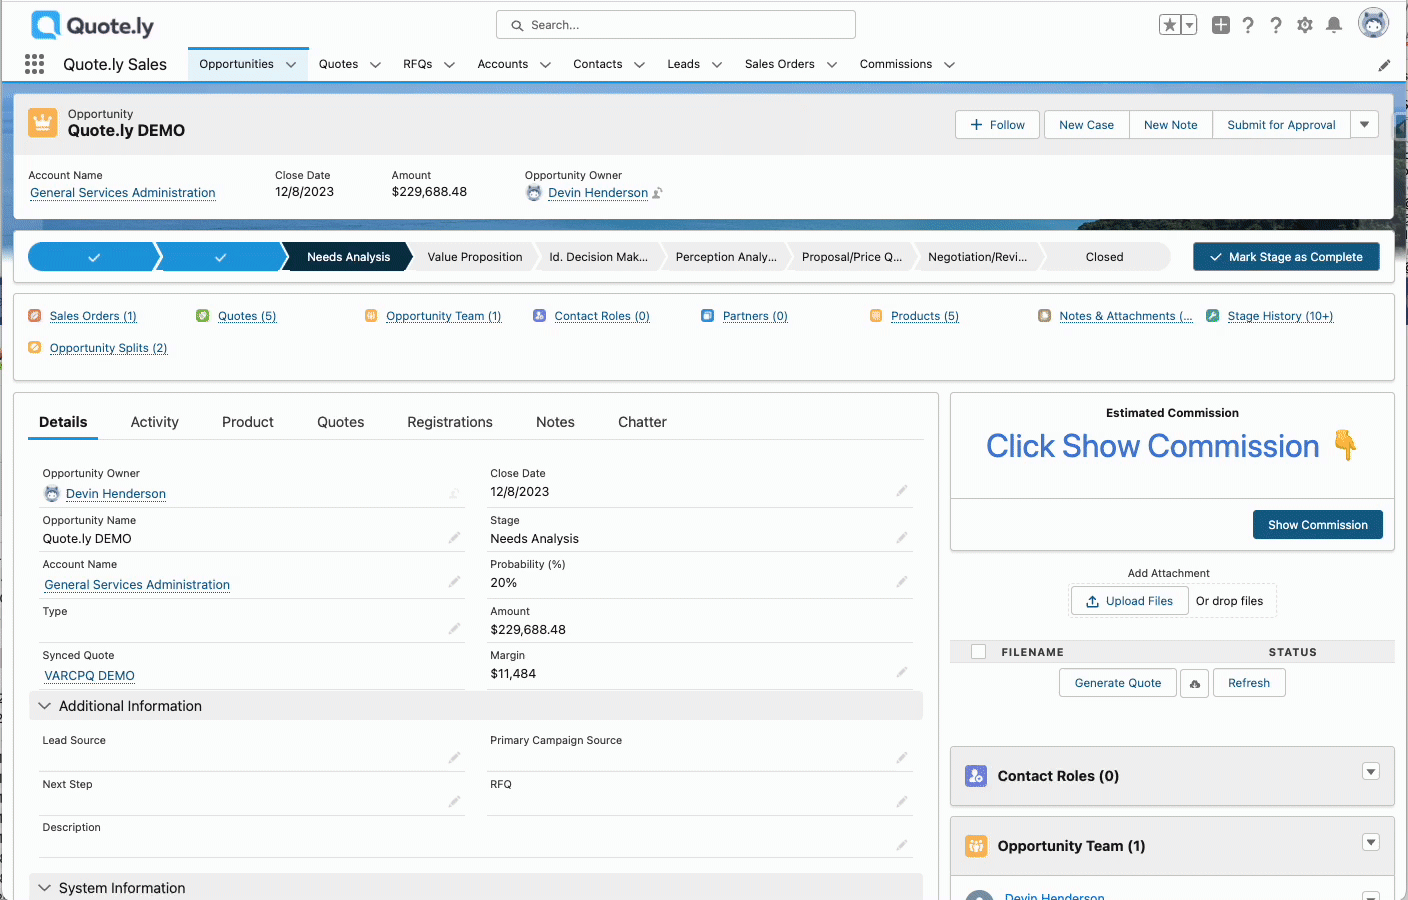Click the Generate Quote button
The height and width of the screenshot is (900, 1408).
[1118, 683]
